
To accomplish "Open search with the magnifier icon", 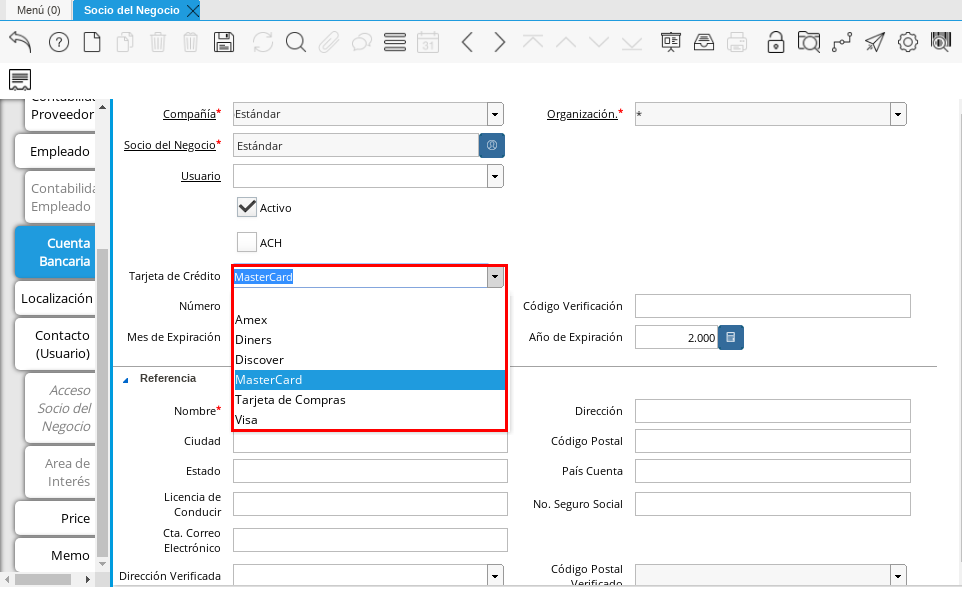I will click(295, 42).
